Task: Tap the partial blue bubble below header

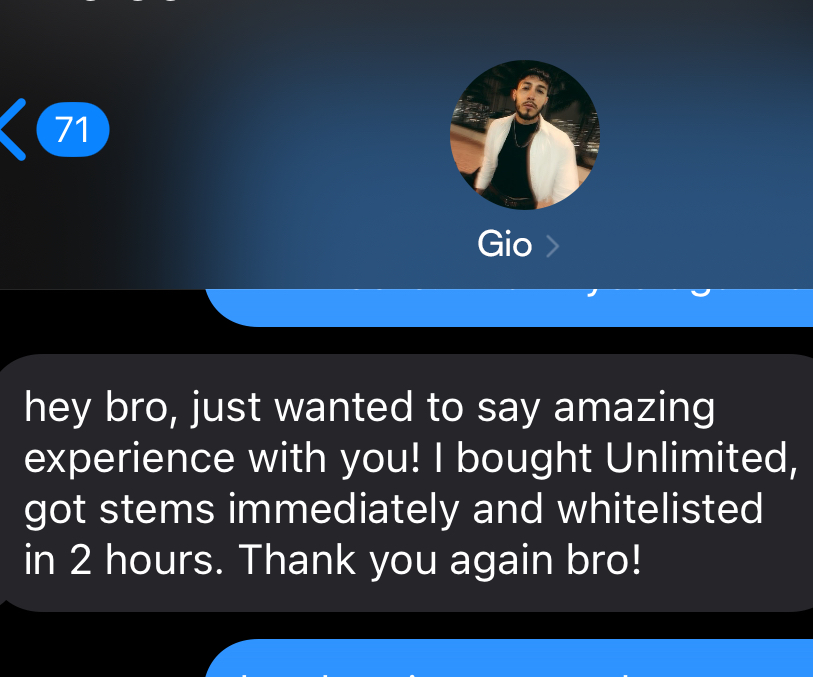Action: pos(509,307)
